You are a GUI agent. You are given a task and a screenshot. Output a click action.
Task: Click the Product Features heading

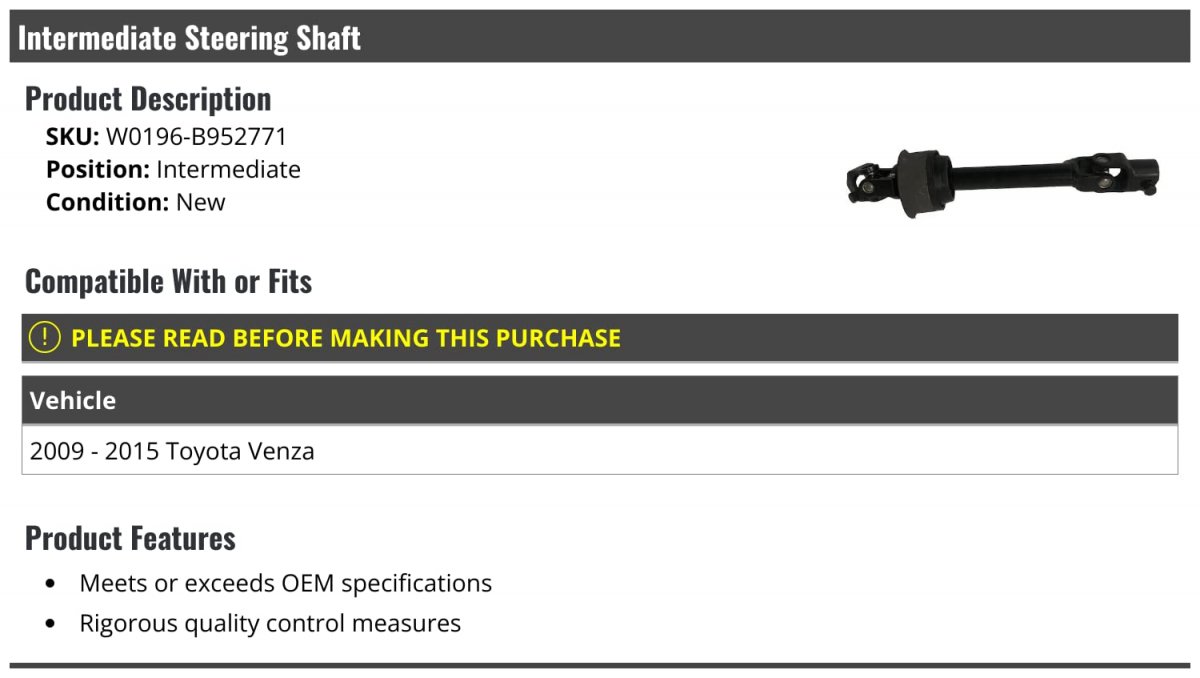tap(130, 538)
